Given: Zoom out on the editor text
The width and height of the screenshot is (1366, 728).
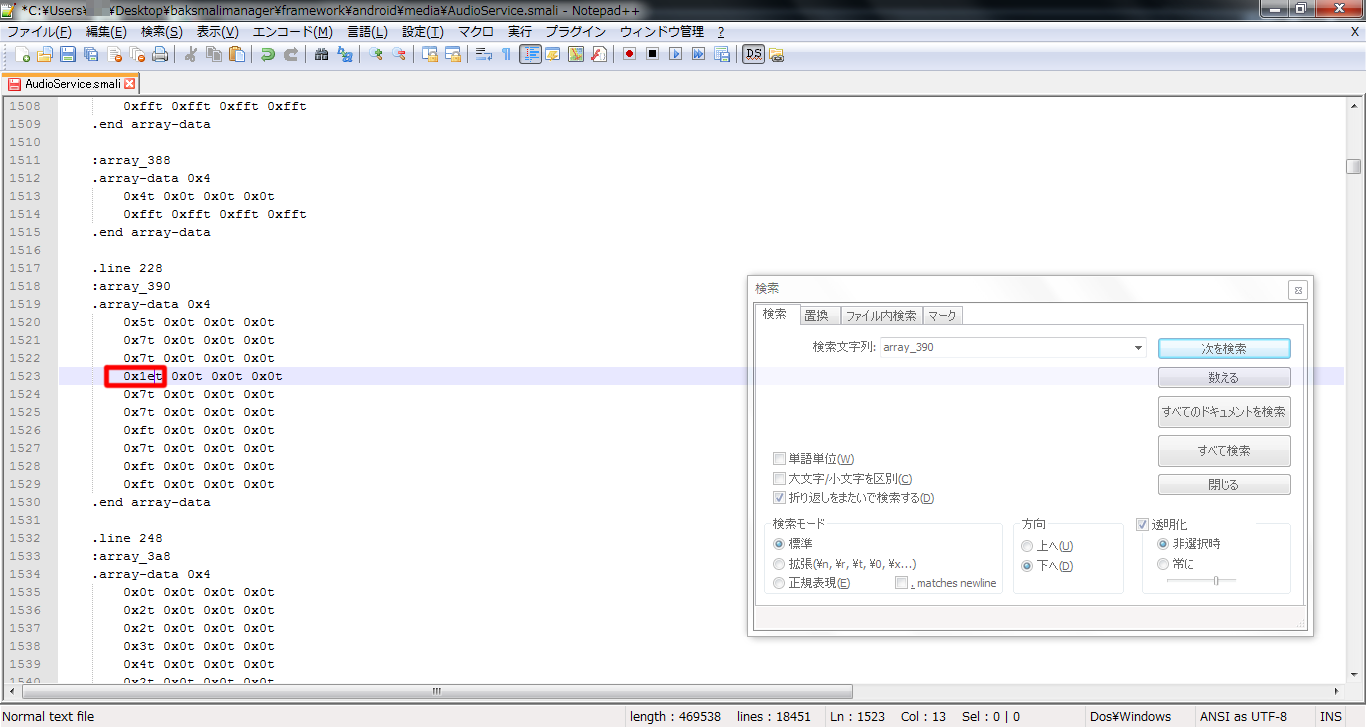Looking at the screenshot, I should point(398,54).
